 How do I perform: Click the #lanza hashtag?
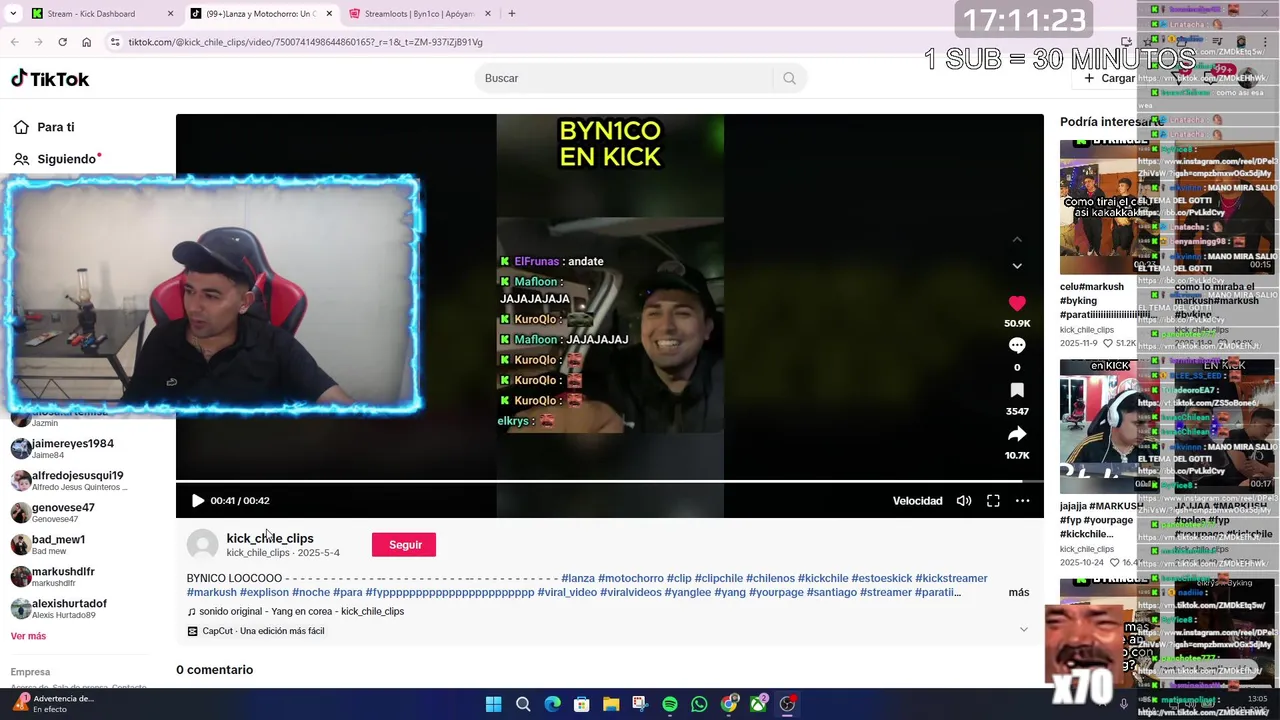pos(578,578)
